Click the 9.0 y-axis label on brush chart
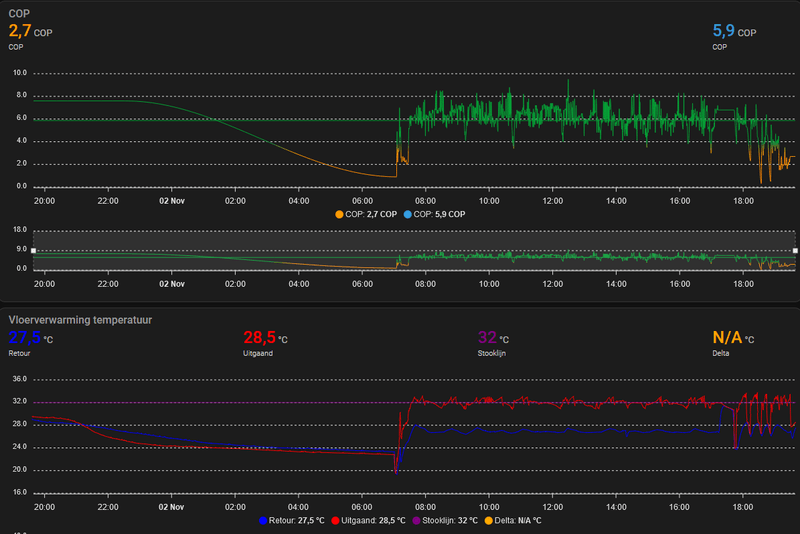800x534 pixels. [x=21, y=249]
